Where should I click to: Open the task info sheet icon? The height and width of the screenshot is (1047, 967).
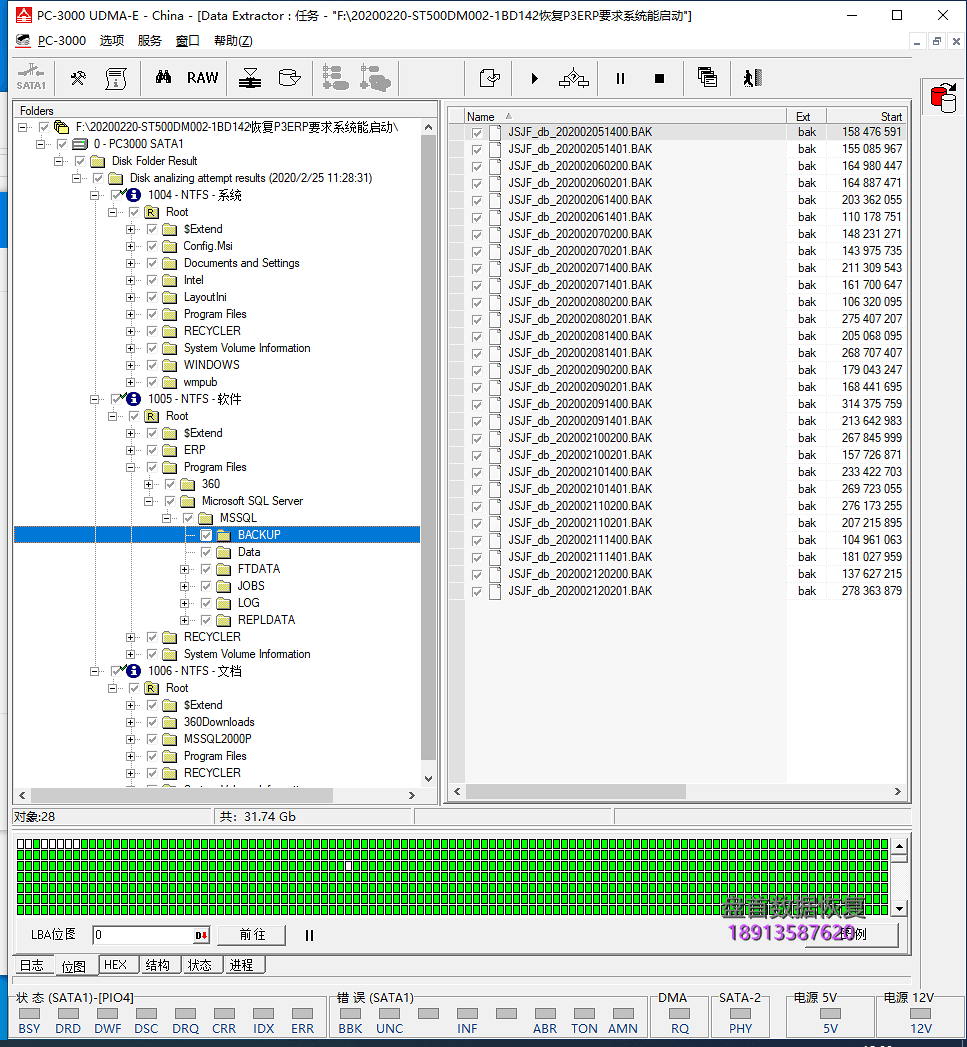(x=116, y=78)
